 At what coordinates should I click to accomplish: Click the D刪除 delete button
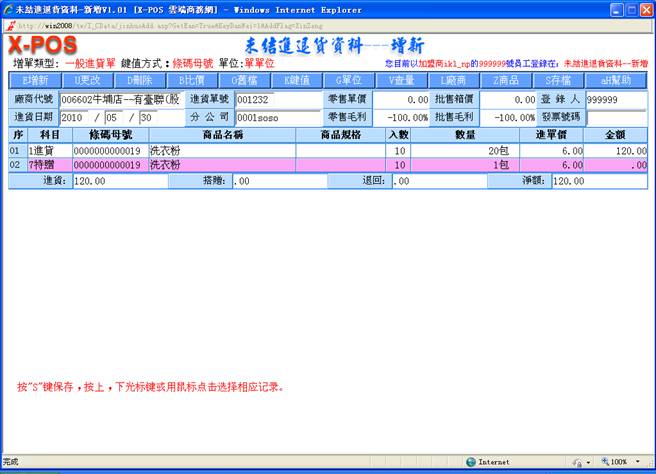pos(139,80)
